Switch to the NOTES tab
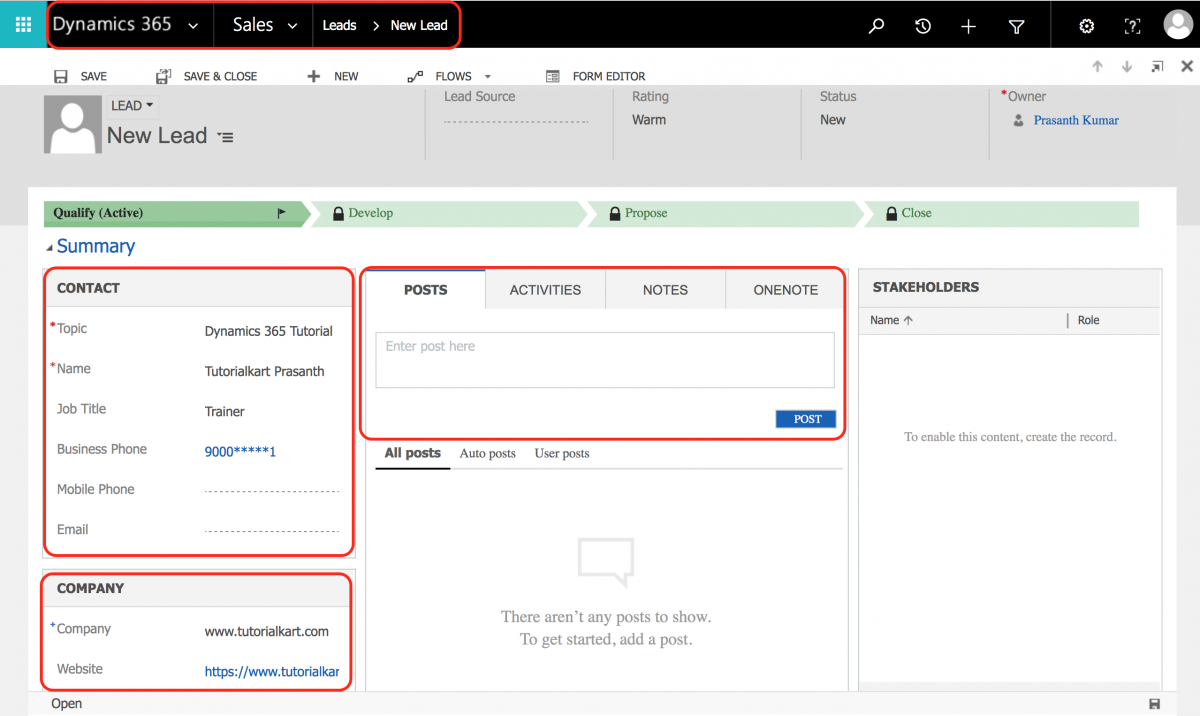The image size is (1200, 716). point(665,290)
